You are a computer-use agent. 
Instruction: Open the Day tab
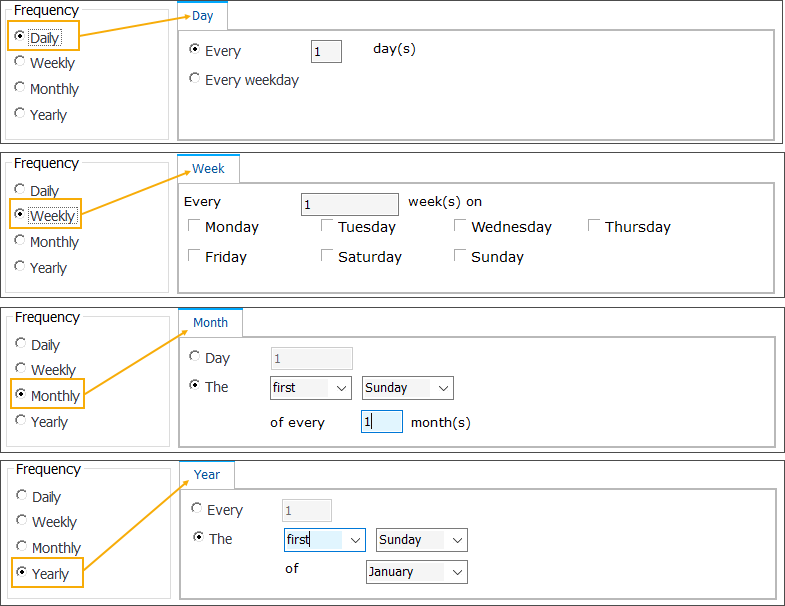[x=203, y=16]
